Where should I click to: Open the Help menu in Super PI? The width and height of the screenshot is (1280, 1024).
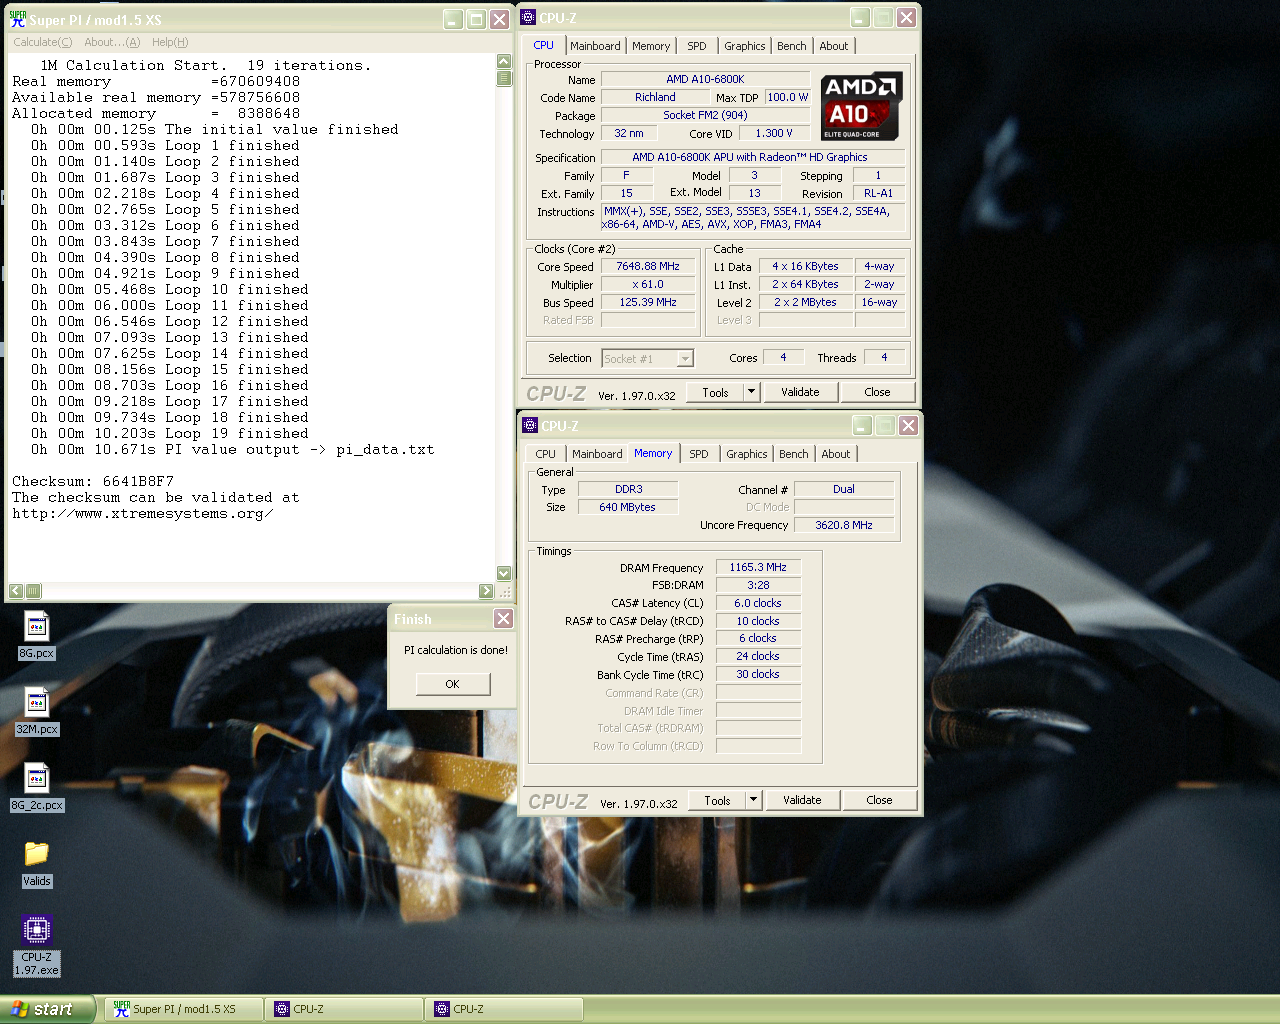[170, 42]
